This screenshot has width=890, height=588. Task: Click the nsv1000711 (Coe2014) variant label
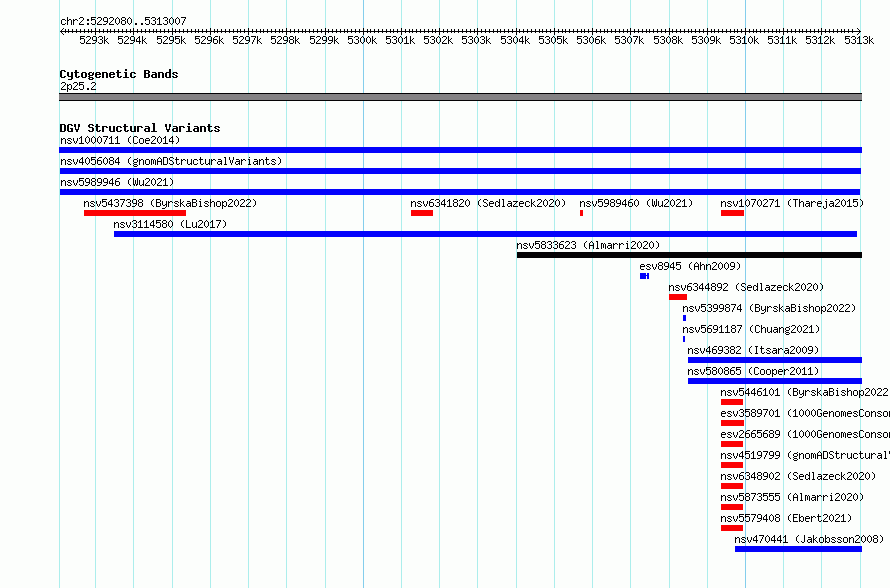(120, 140)
